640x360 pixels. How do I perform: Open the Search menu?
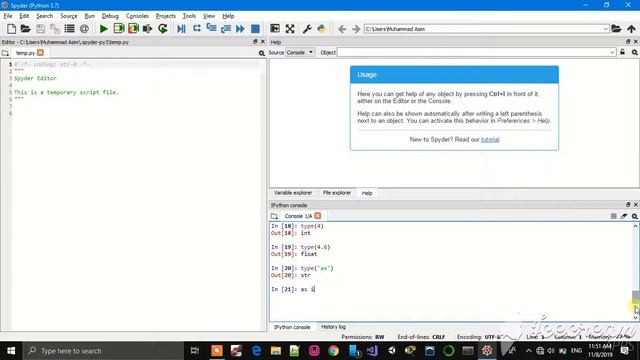[x=44, y=16]
